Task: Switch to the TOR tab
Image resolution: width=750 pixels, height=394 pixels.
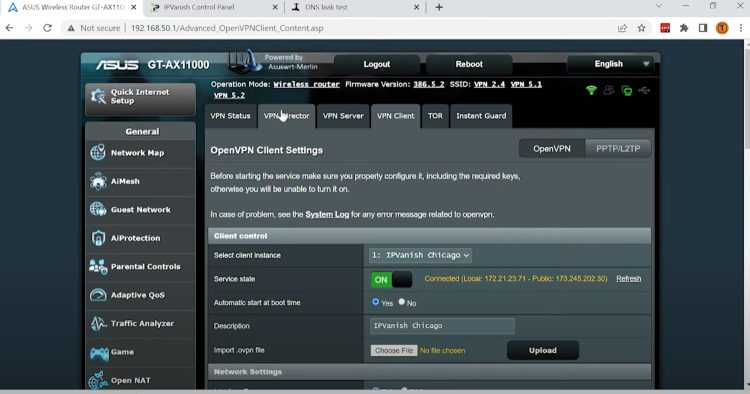Action: point(435,116)
